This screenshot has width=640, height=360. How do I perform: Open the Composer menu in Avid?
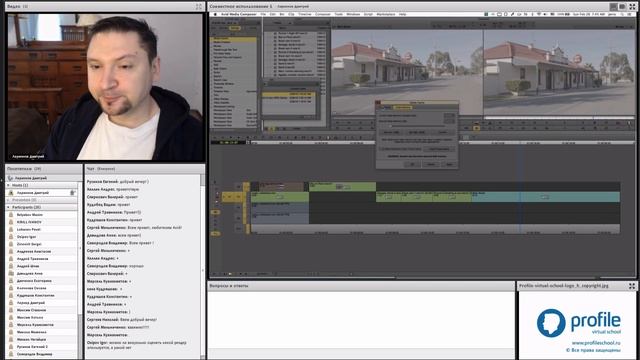322,14
